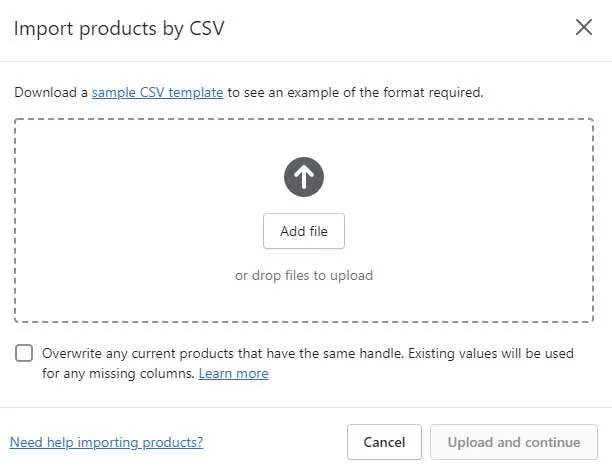Enable overwriting products with same handle
Viewport: 612px width, 471px height.
click(x=24, y=353)
